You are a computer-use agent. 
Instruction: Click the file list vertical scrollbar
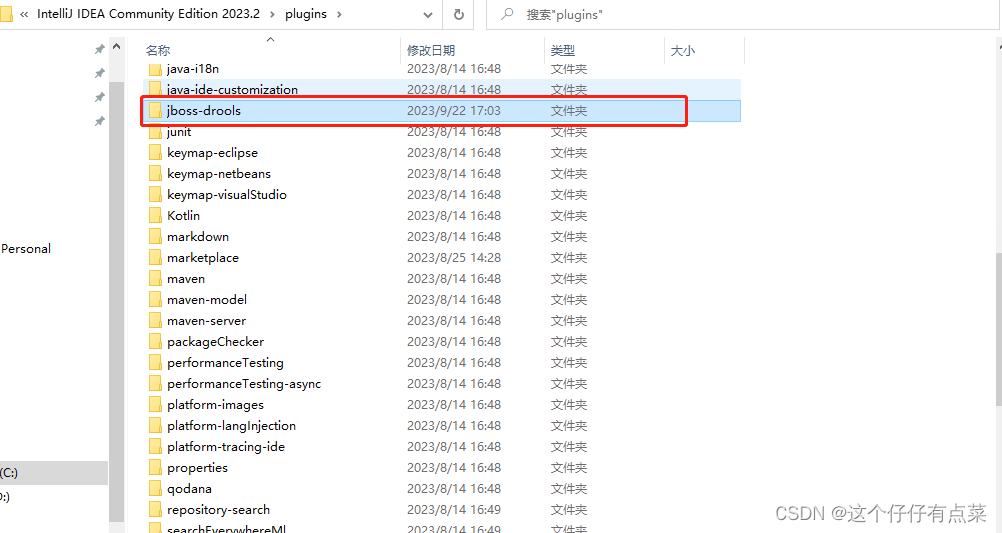click(998, 329)
